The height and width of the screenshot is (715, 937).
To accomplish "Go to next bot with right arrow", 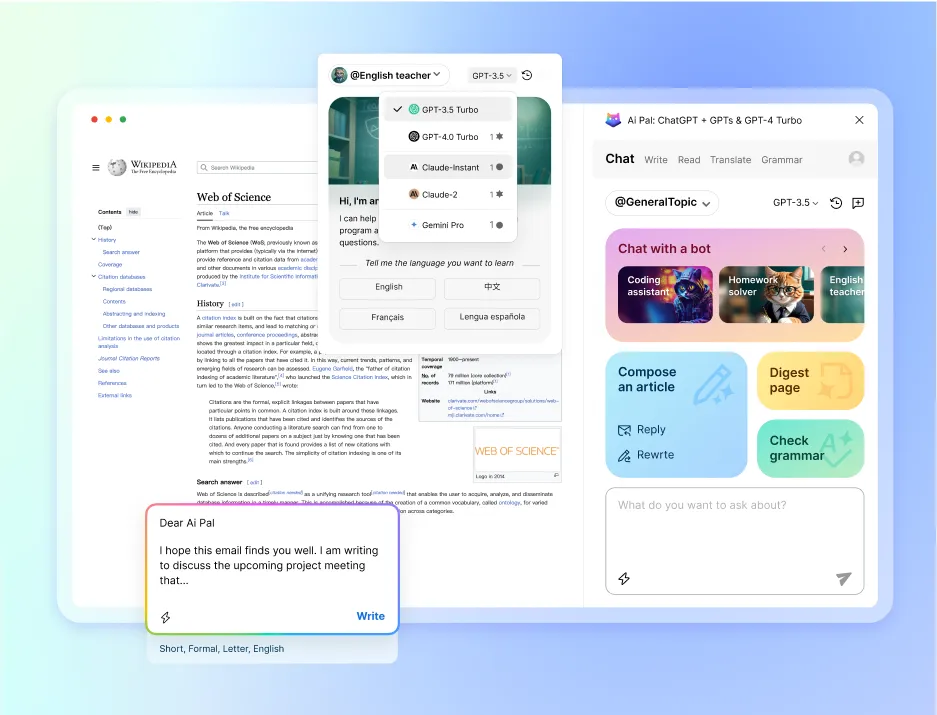I will [x=845, y=249].
